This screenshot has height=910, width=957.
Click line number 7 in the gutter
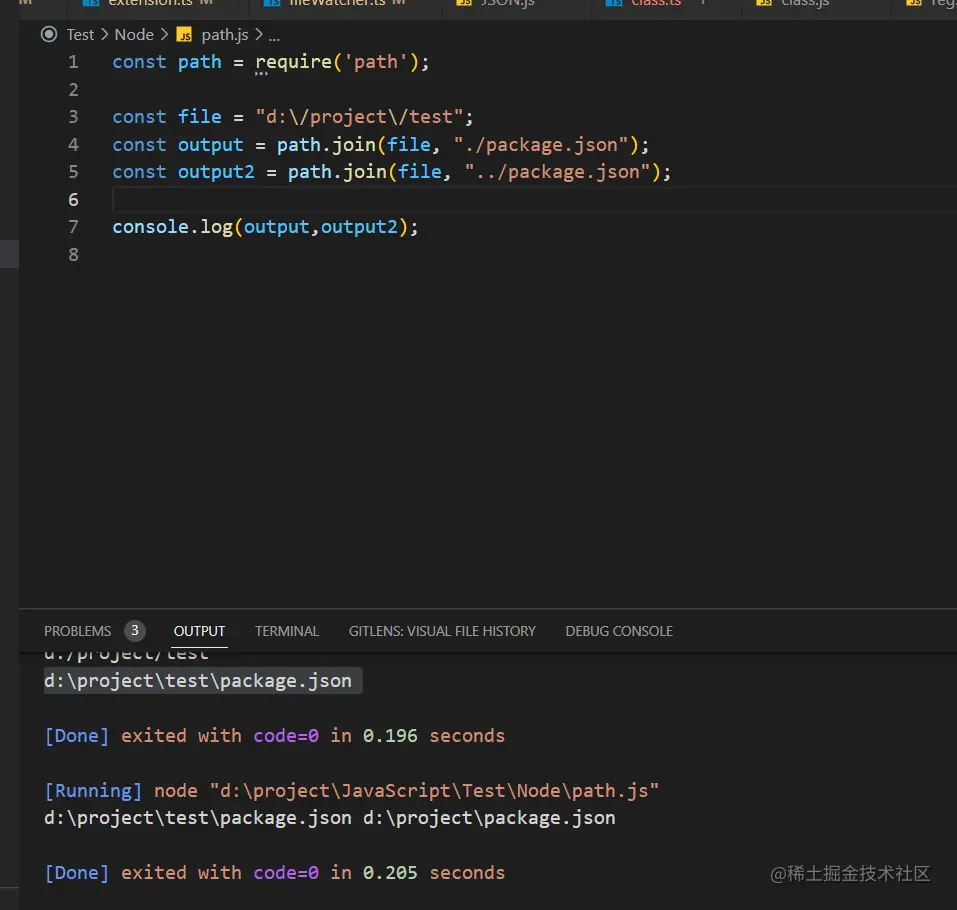(x=73, y=226)
